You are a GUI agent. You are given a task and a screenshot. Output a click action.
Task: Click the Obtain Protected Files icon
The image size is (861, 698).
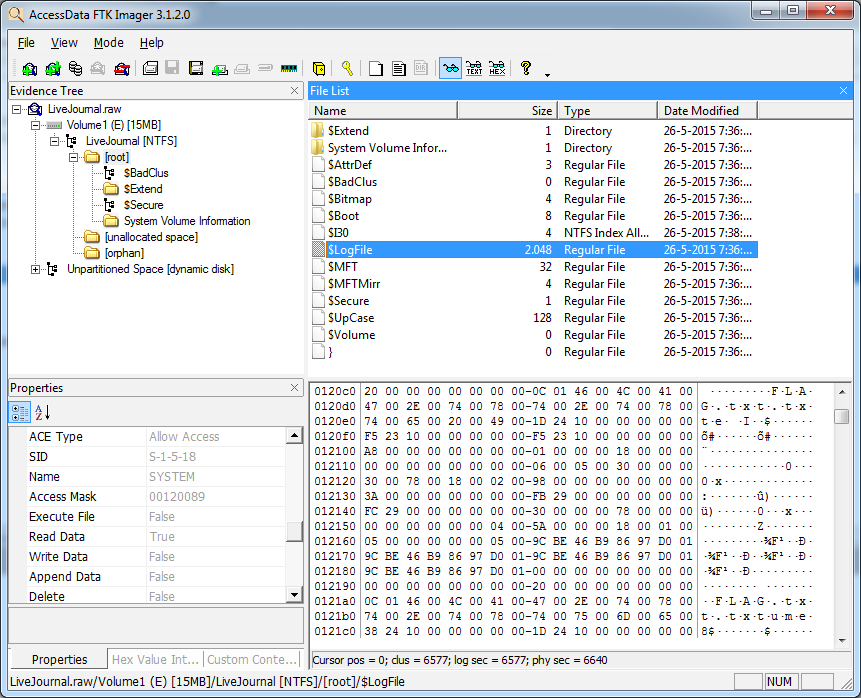tap(319, 69)
